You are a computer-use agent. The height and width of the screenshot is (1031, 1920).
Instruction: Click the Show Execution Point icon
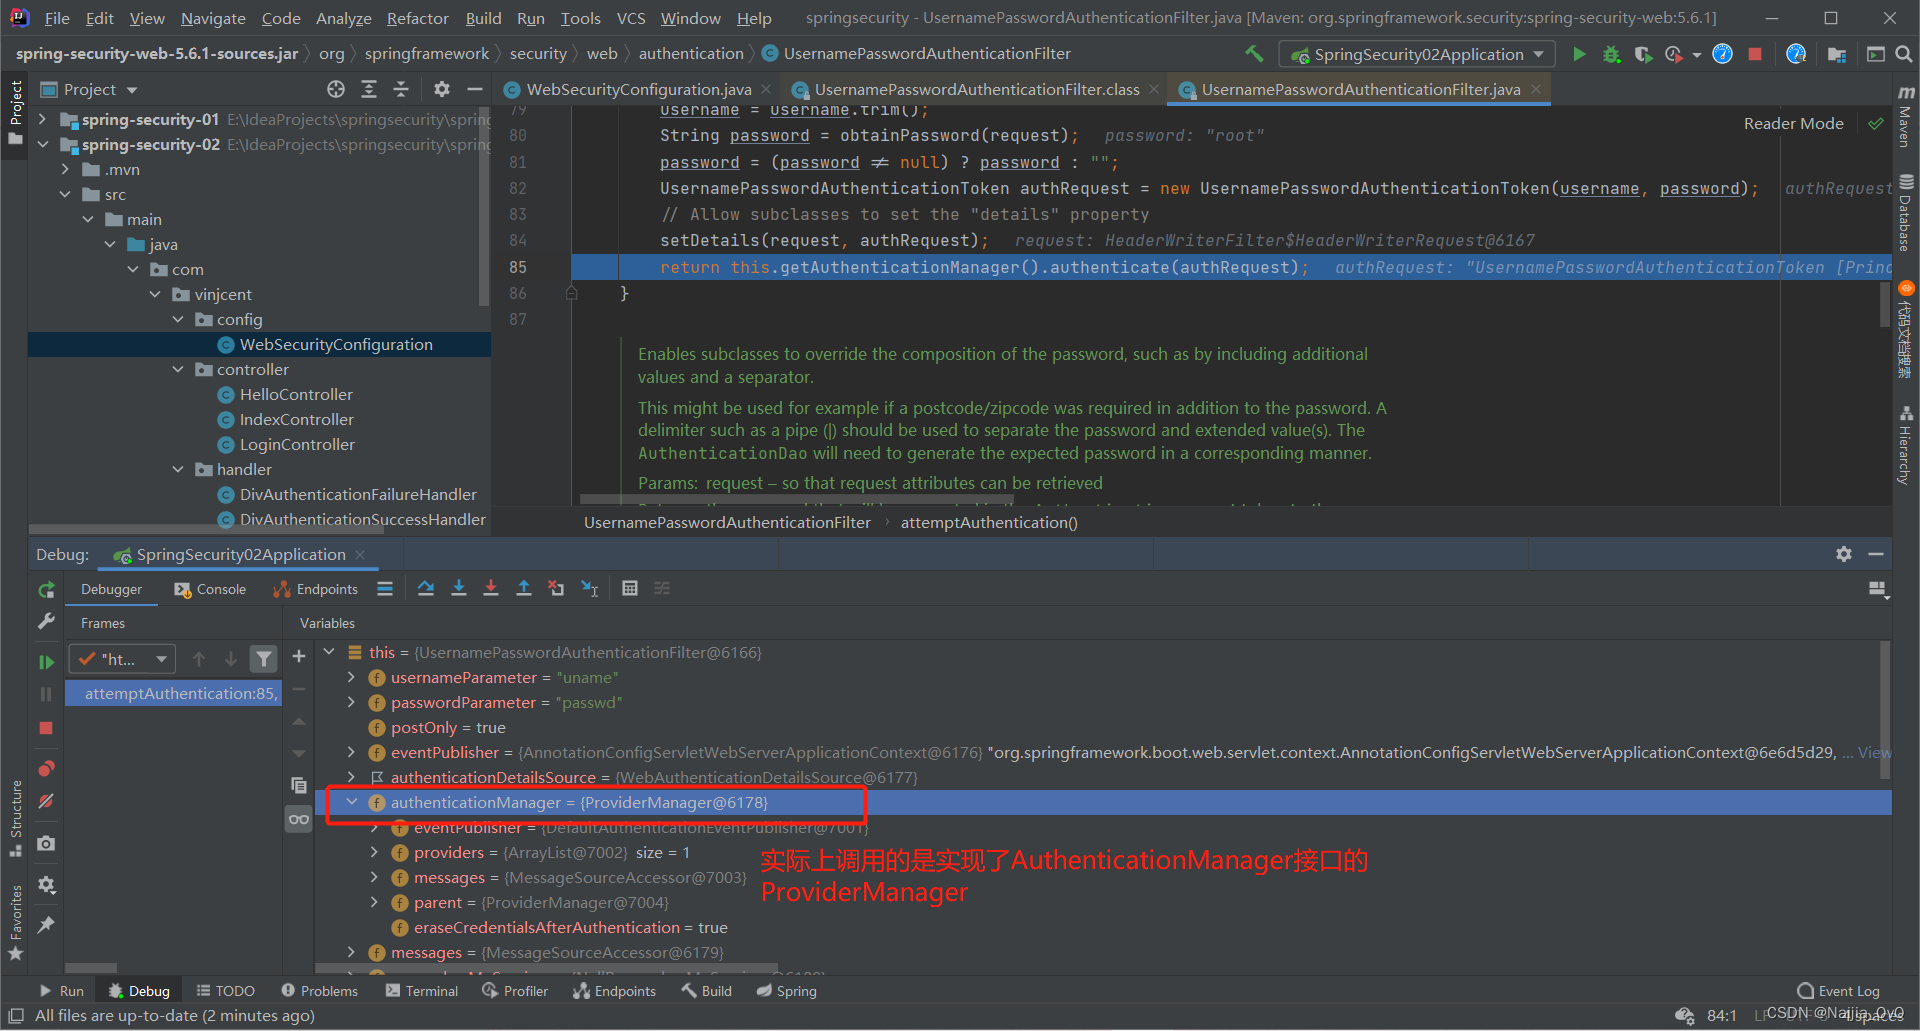coord(385,588)
